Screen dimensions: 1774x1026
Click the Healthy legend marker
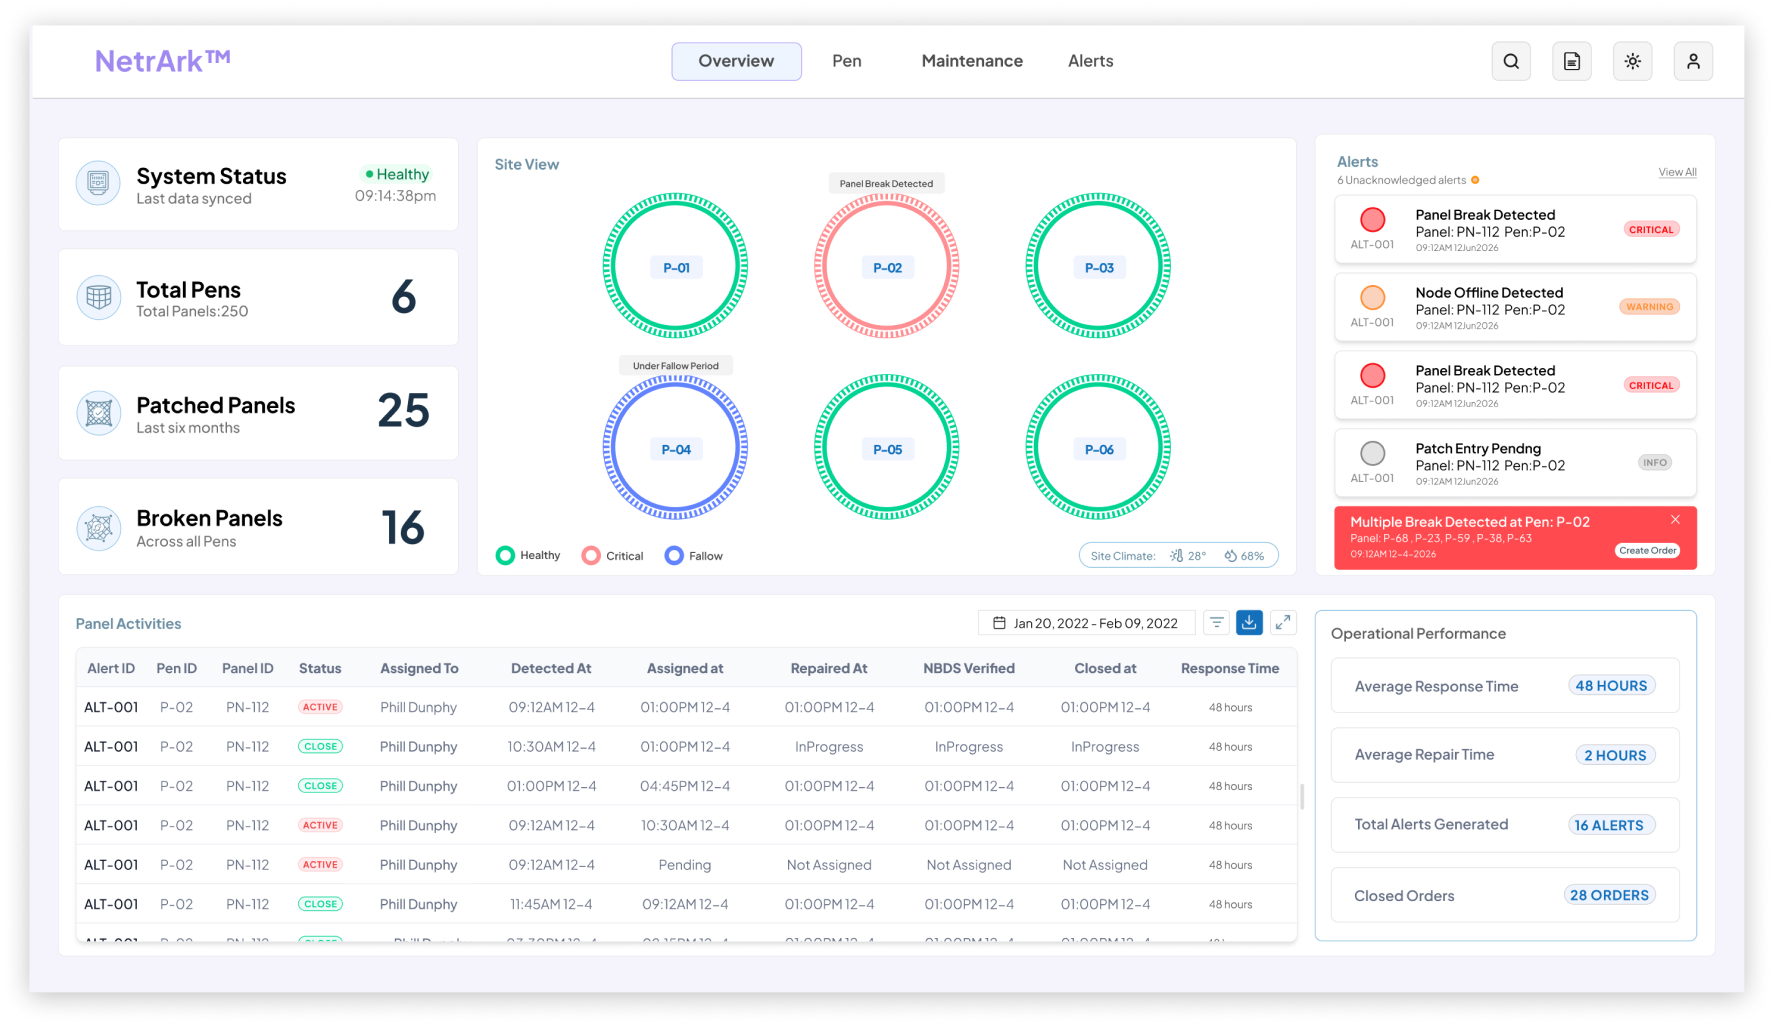click(505, 555)
